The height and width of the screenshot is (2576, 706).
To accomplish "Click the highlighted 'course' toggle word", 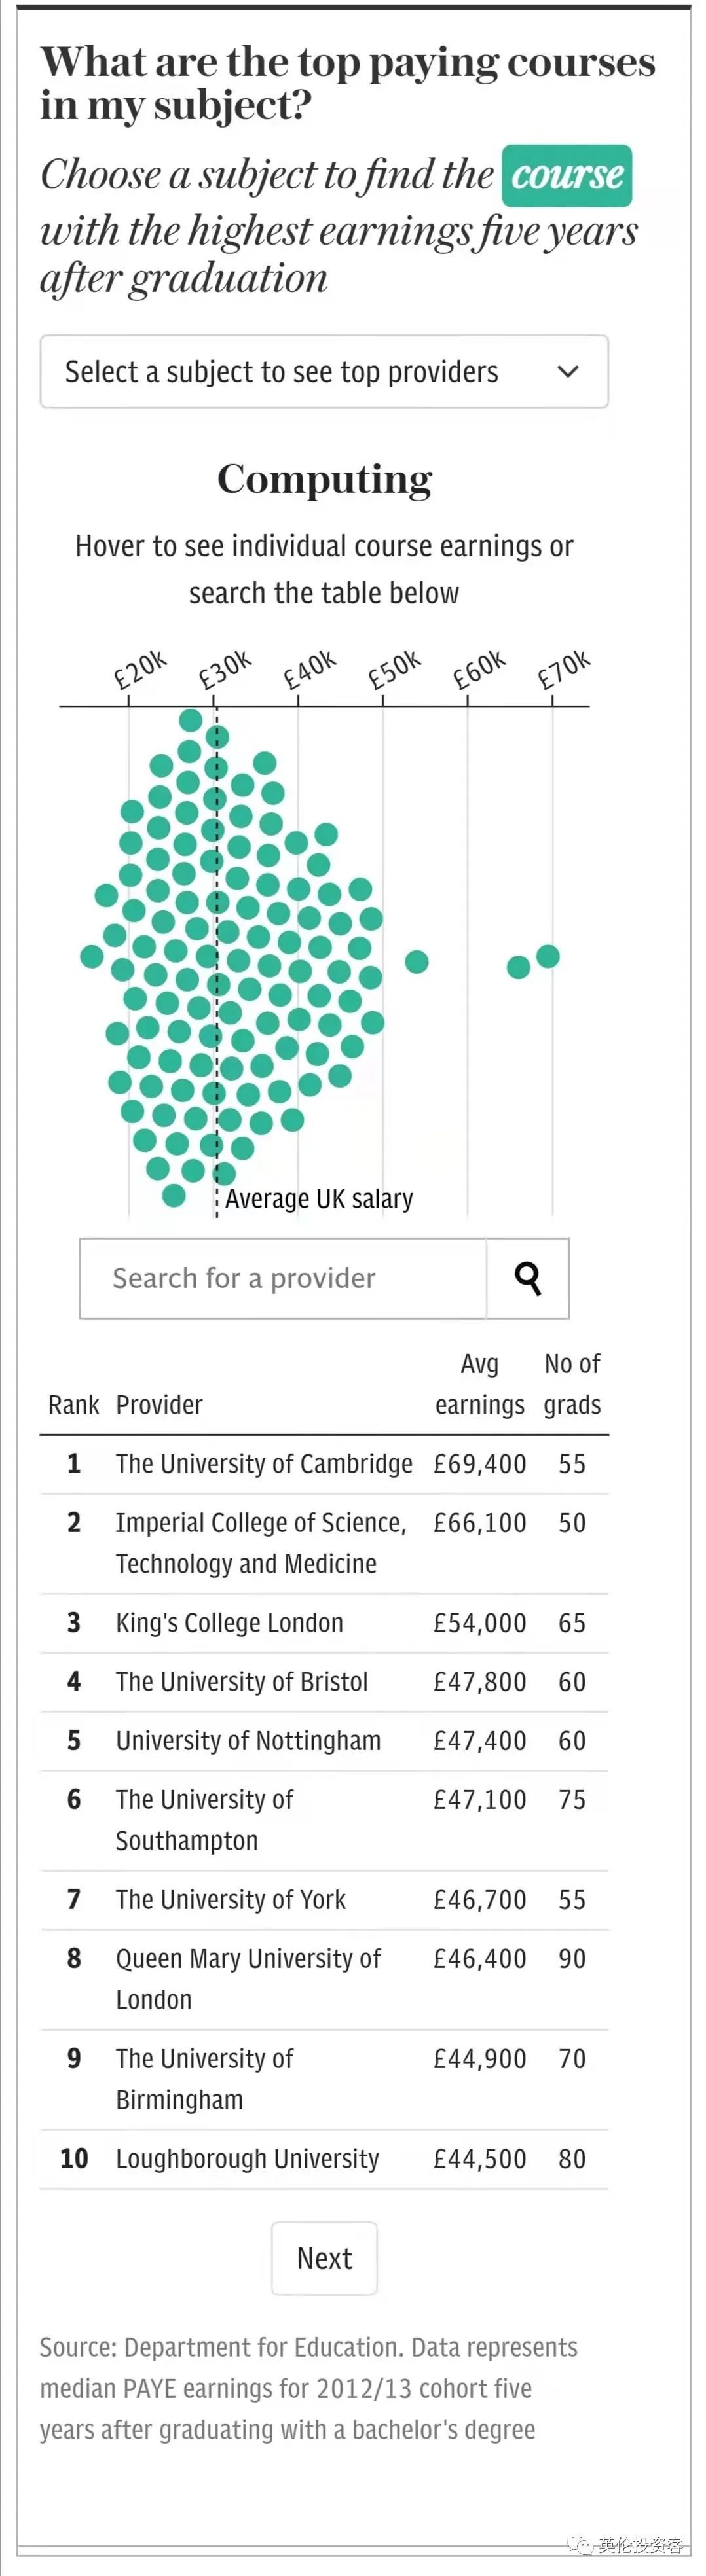I will pos(567,175).
